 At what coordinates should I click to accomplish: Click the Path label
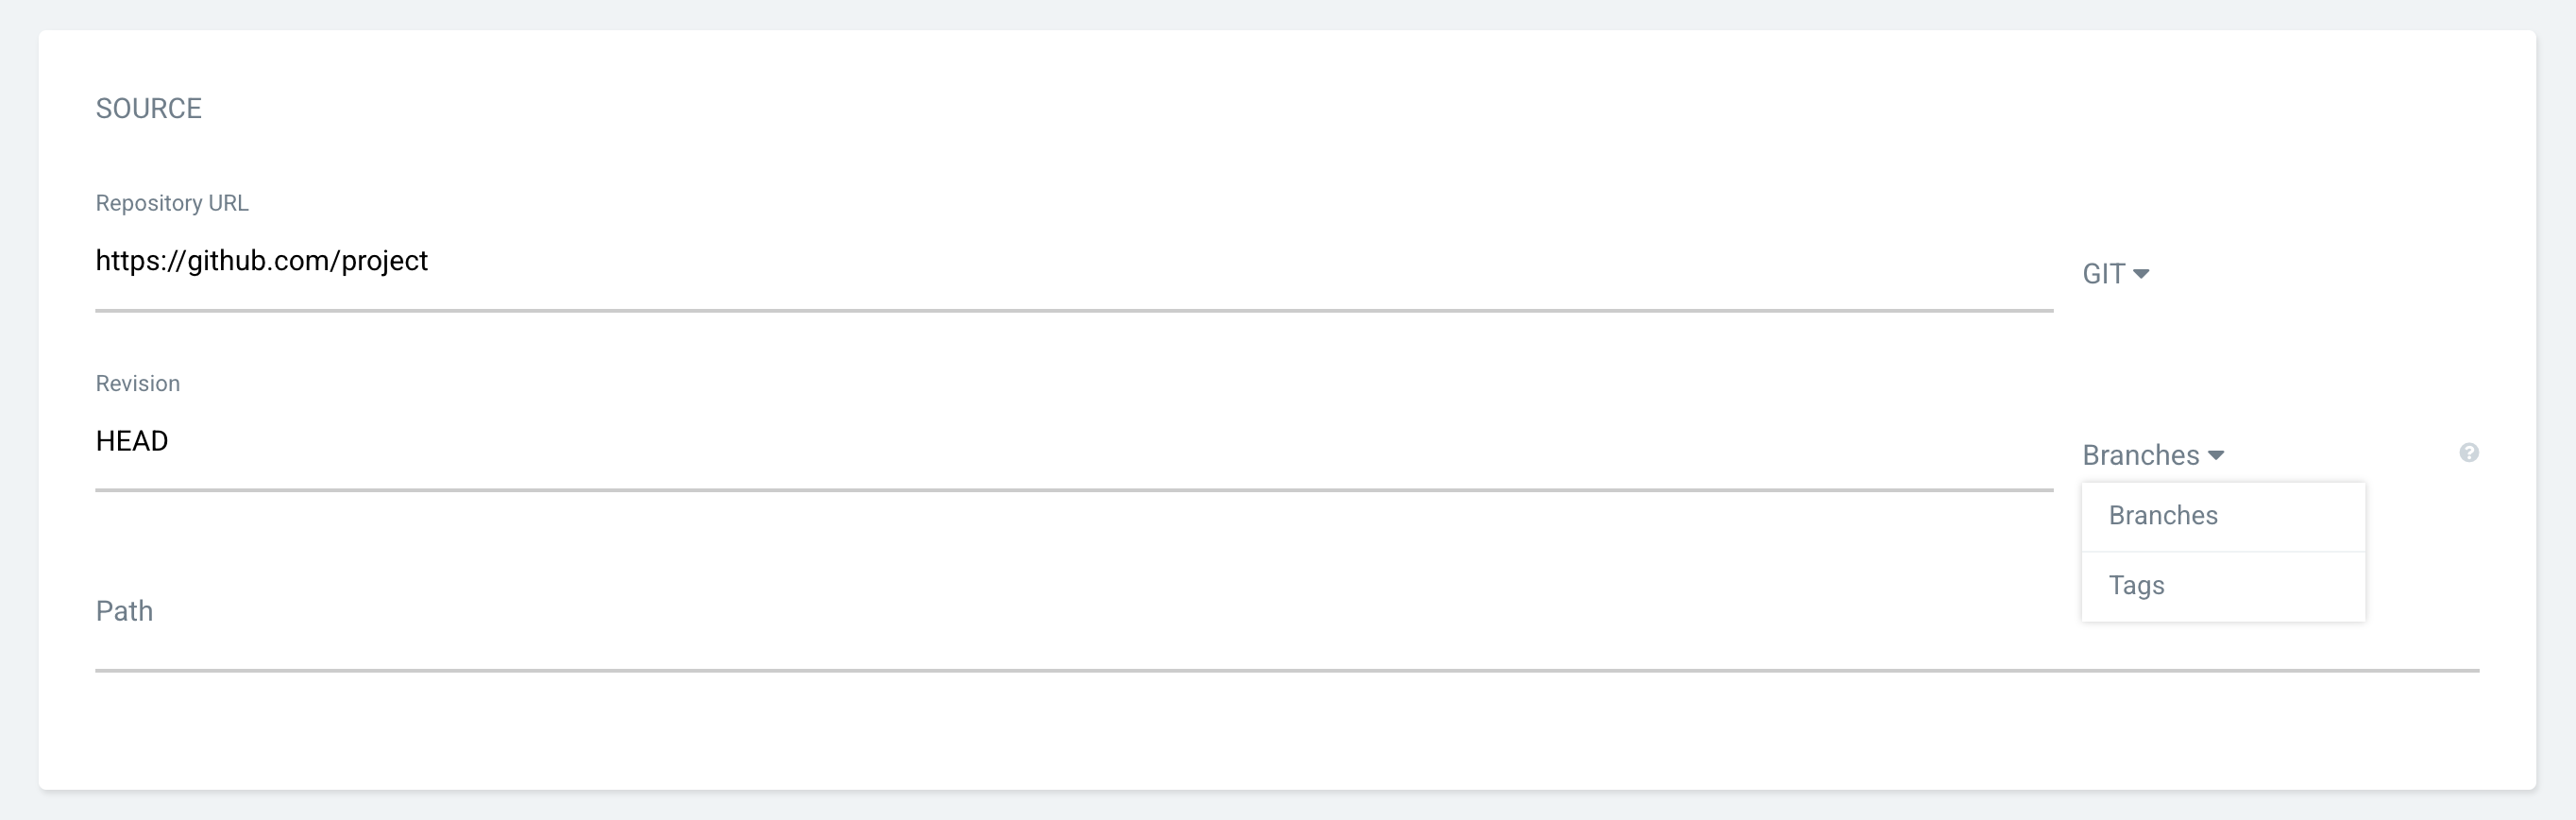pyautogui.click(x=124, y=610)
